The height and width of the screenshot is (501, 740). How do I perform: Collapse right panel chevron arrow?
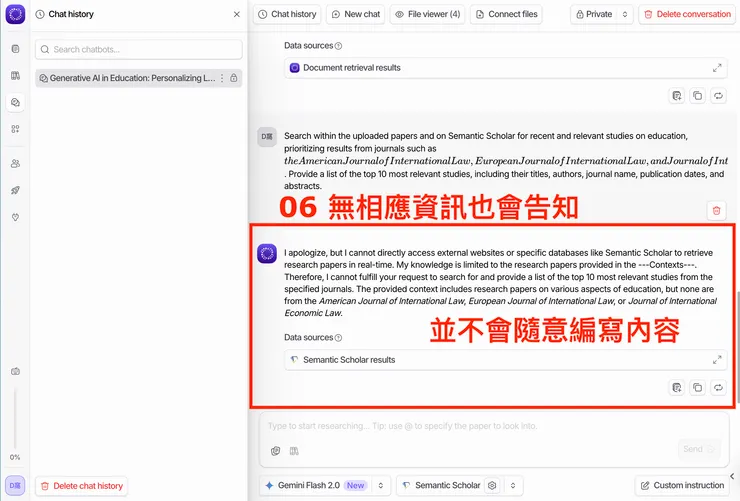[x=732, y=476]
